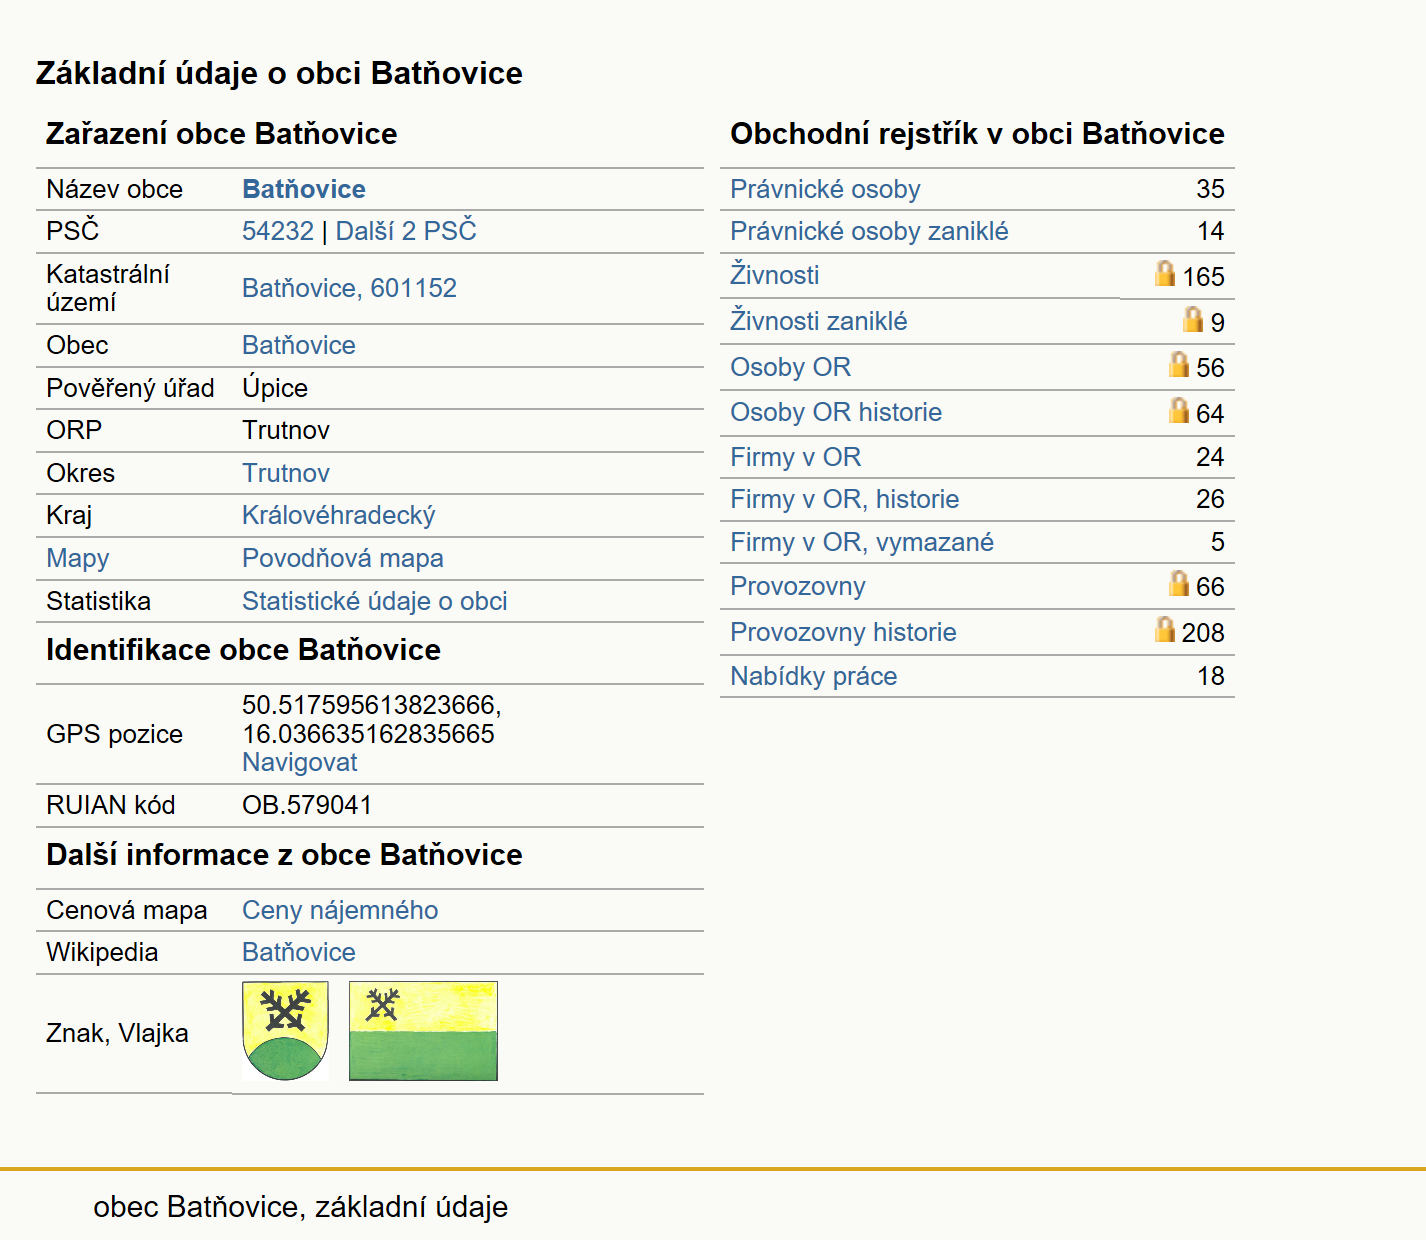Click the GPS latitude 50.517595613823666 text
The width and height of the screenshot is (1426, 1240).
371,705
